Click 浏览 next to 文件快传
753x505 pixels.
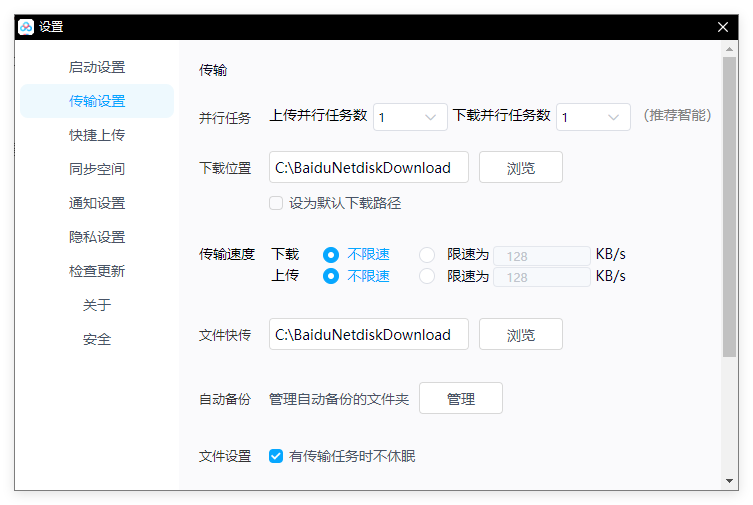[521, 334]
